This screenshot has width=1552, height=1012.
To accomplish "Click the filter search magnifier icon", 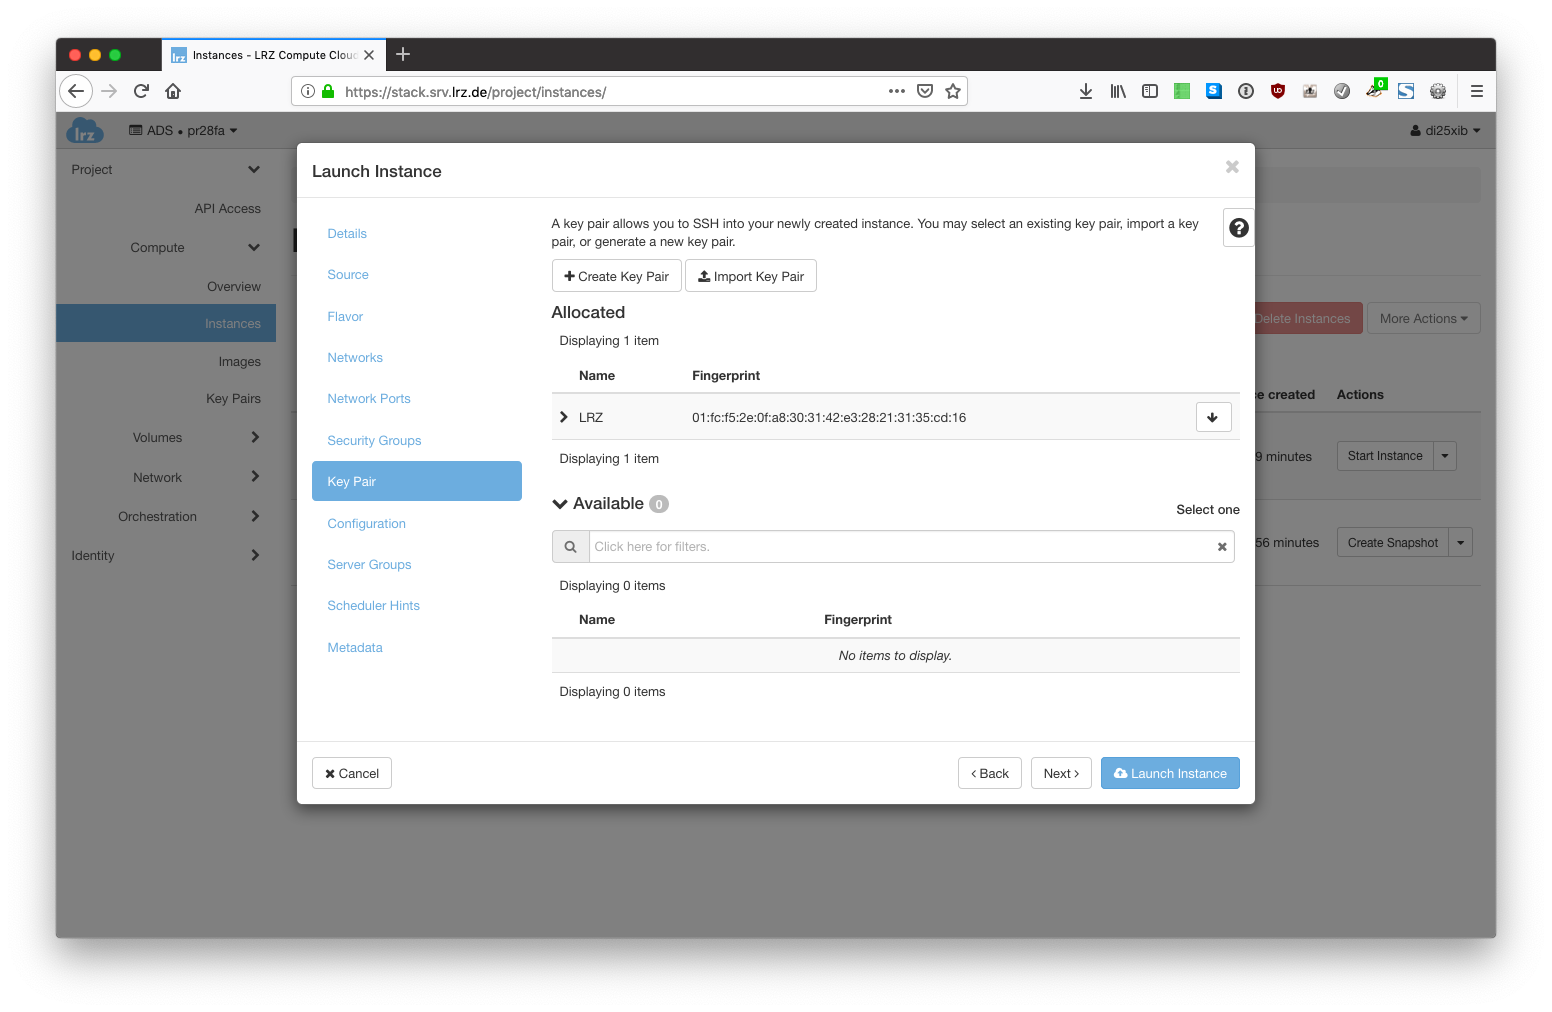I will coord(570,547).
